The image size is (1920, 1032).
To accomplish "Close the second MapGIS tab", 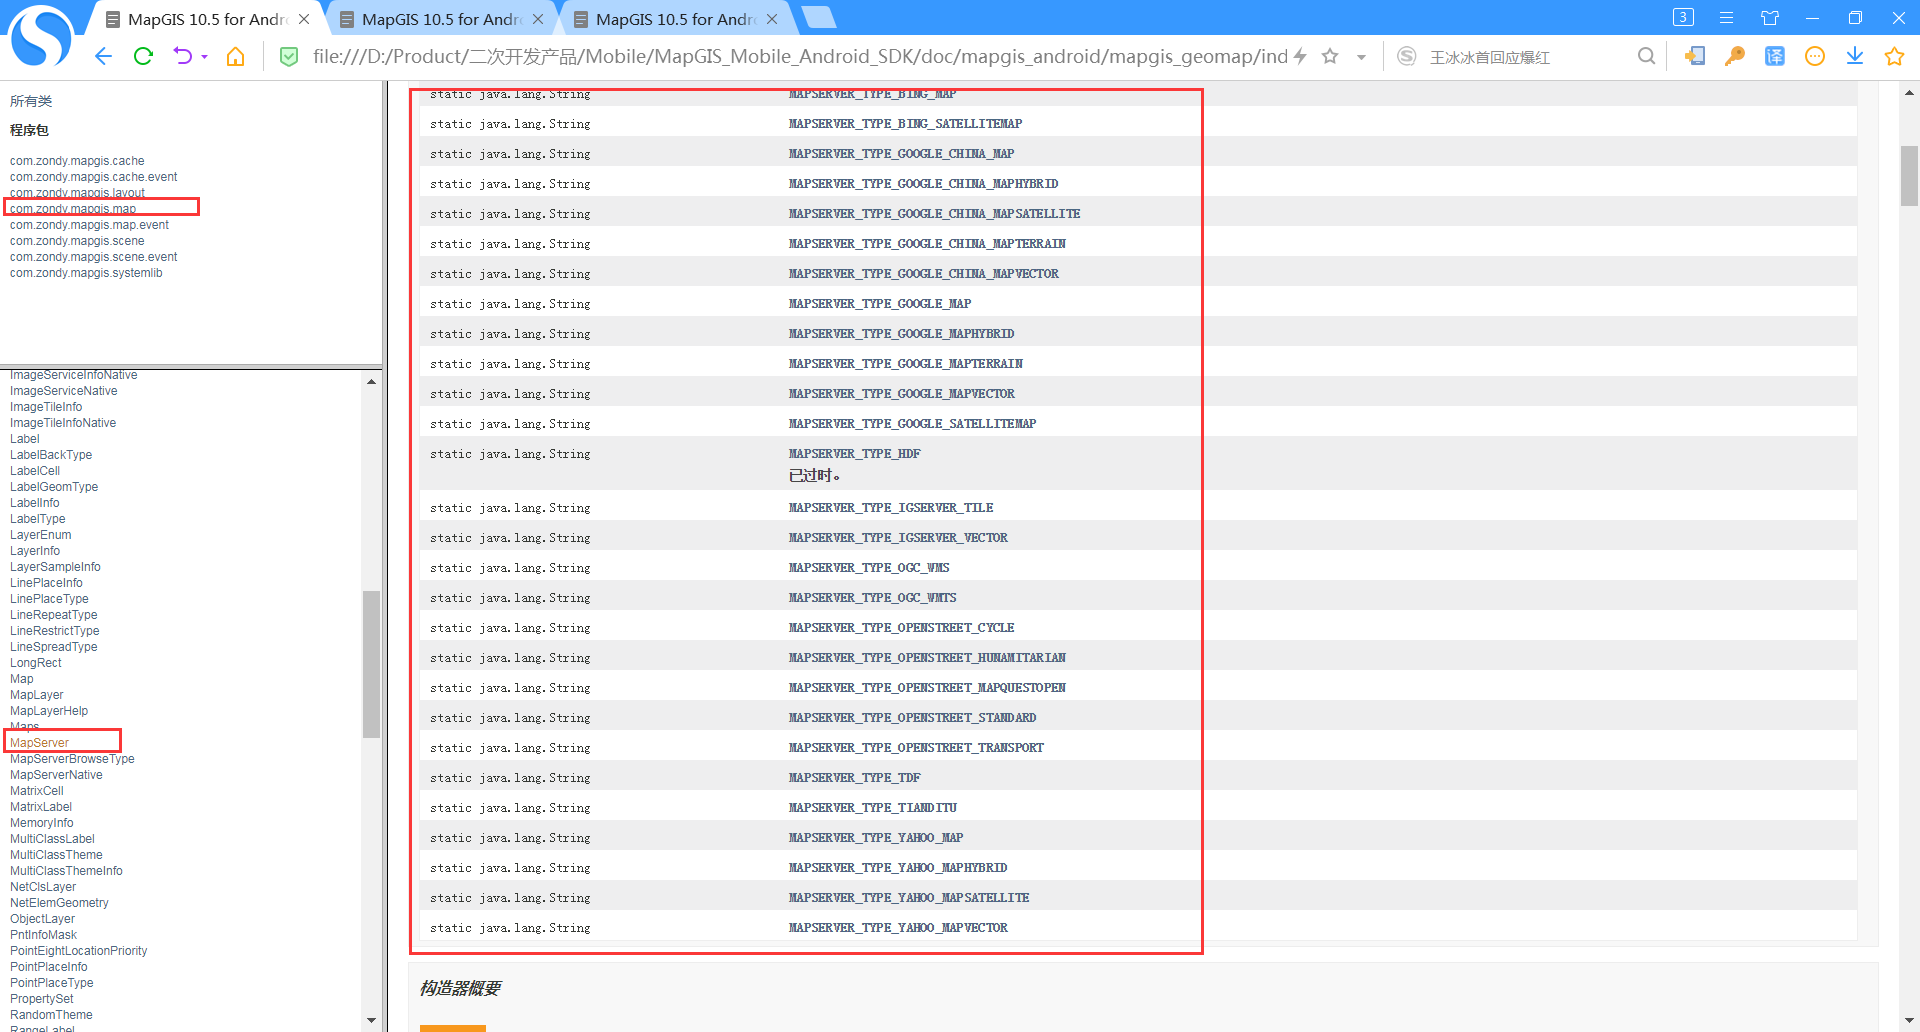I will [x=538, y=19].
